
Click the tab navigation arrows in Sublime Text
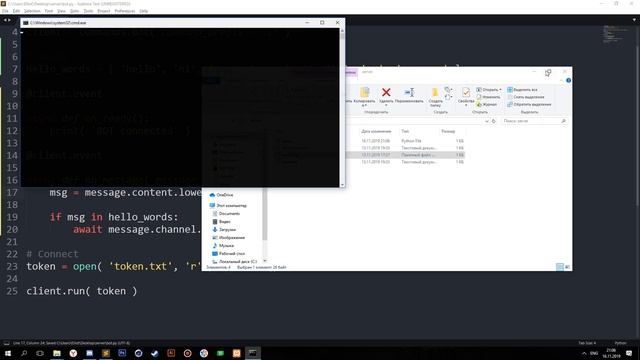pyautogui.click(x=7, y=20)
